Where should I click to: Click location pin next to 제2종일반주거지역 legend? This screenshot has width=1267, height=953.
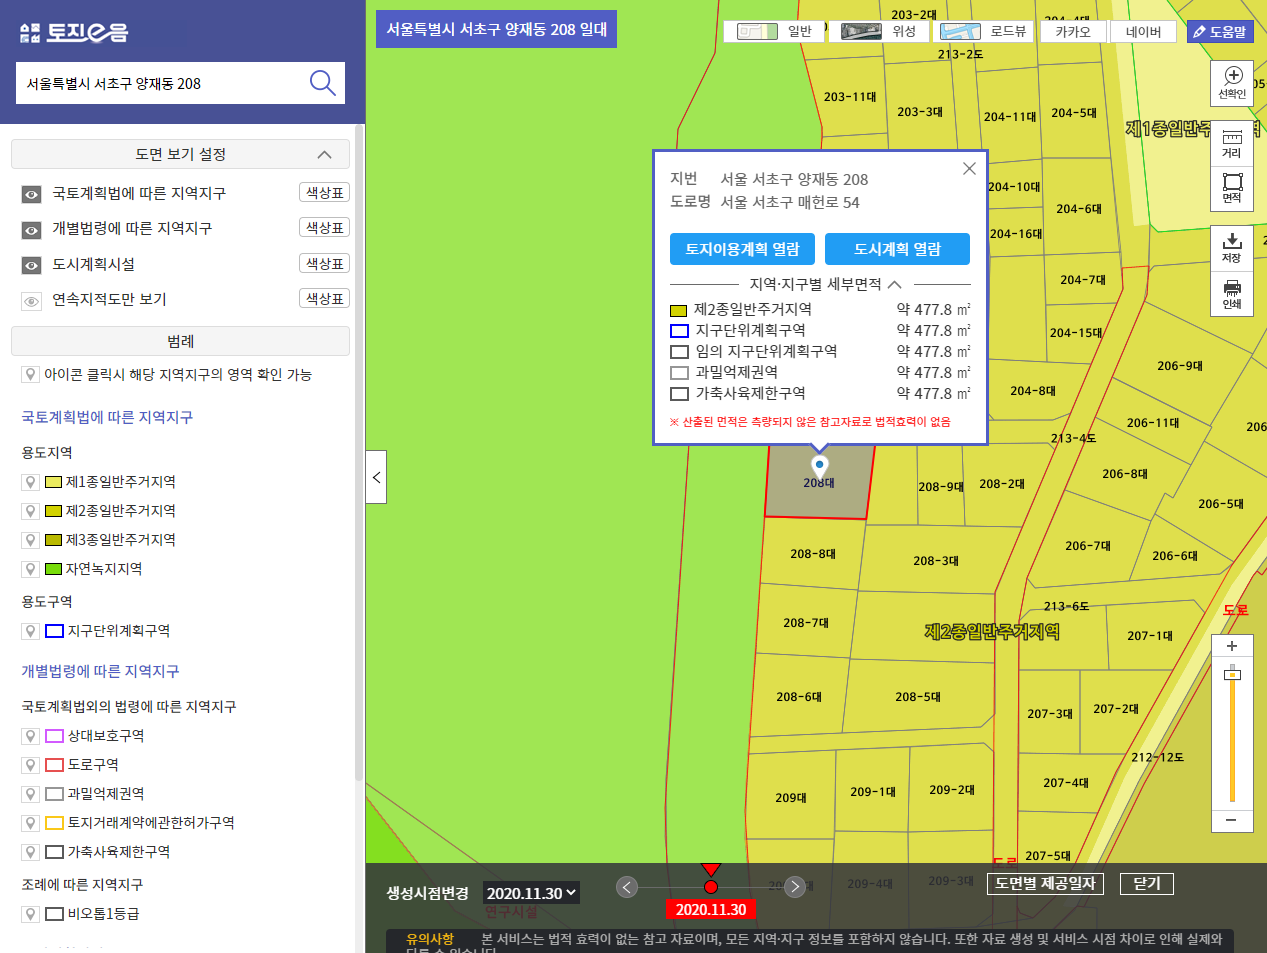pyautogui.click(x=31, y=511)
